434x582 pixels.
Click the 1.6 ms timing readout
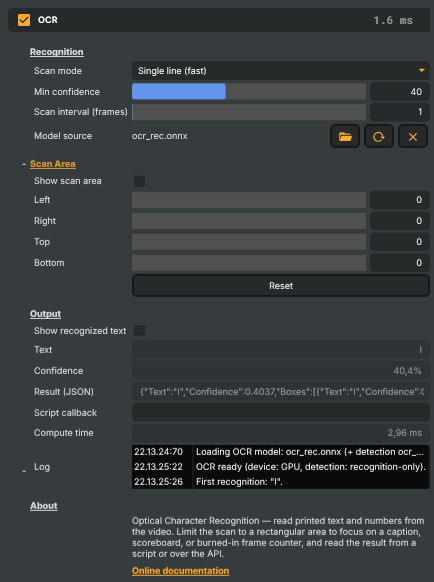[393, 20]
